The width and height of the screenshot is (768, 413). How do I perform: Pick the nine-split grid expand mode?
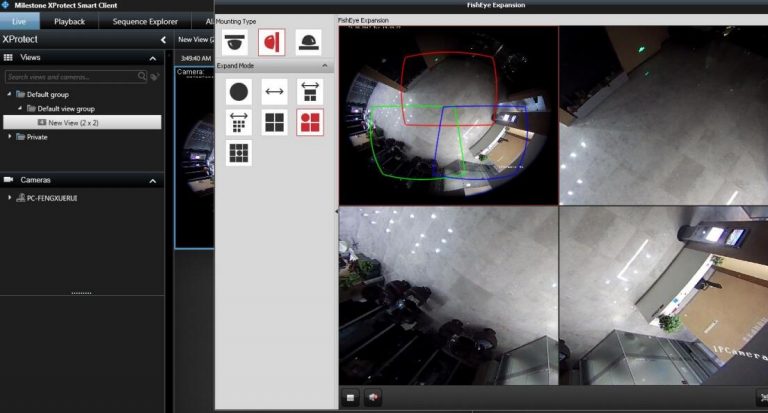pyautogui.click(x=238, y=153)
